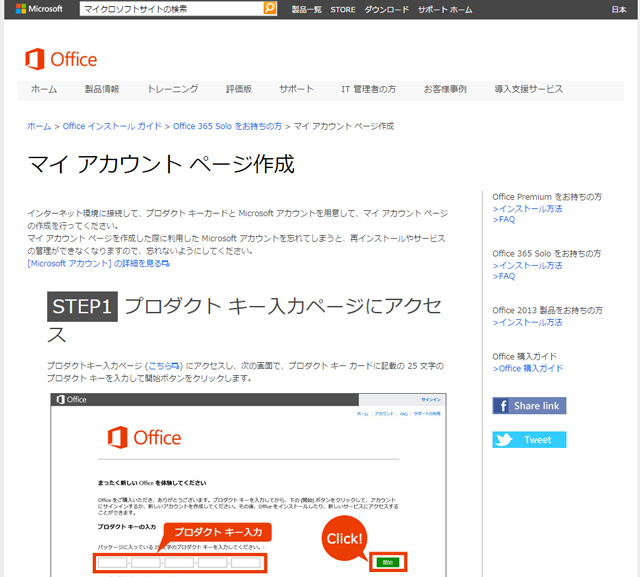Open Office 365 Solo インストール方法 link
Viewport: 640px width, 577px height.
[527, 265]
